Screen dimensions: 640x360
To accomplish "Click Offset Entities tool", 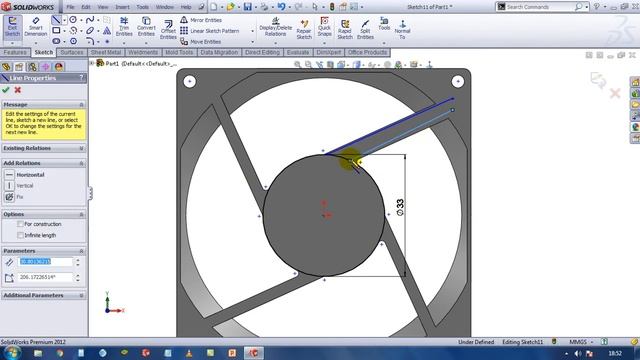I will coord(168,29).
